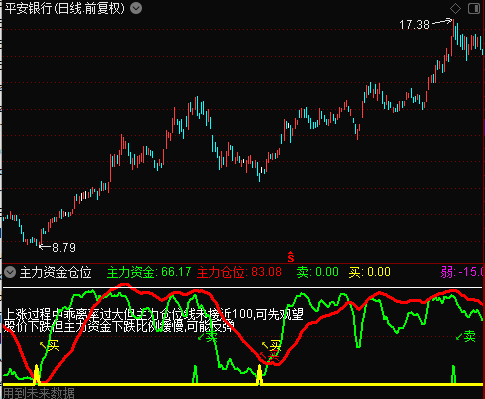This screenshot has width=485, height=399.
Task: Expand the 主力资金仓位 indicator dropdown
Action: pos(10,272)
